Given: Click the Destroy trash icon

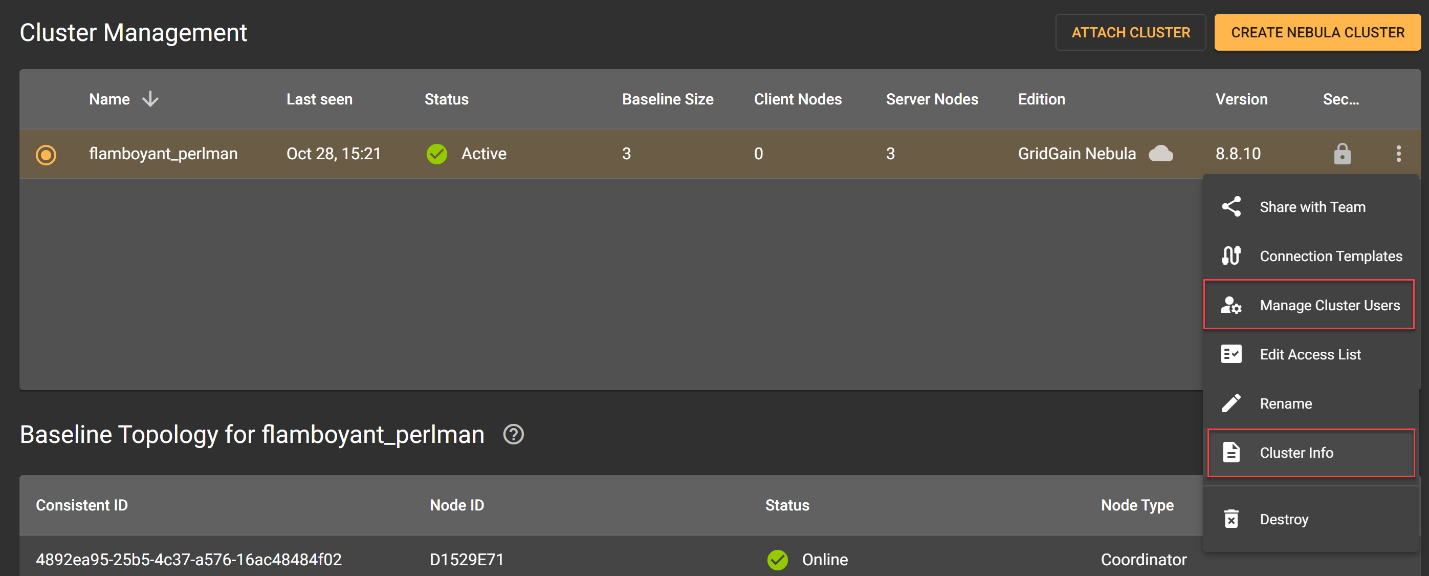Looking at the screenshot, I should (1232, 519).
